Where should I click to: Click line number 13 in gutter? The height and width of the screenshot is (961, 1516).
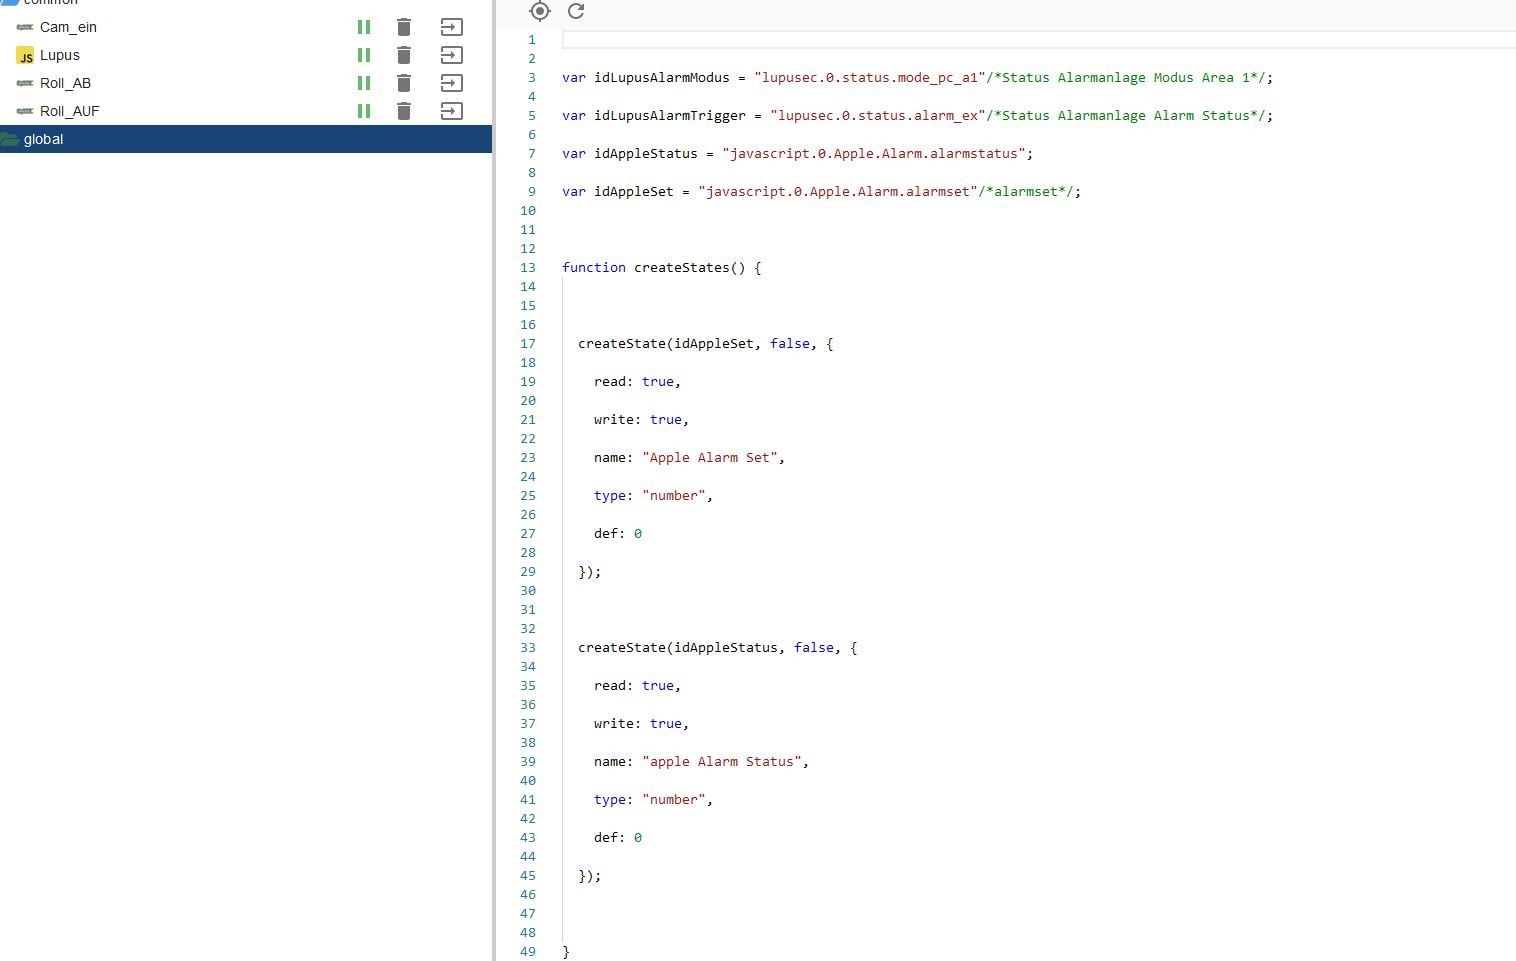tap(528, 267)
